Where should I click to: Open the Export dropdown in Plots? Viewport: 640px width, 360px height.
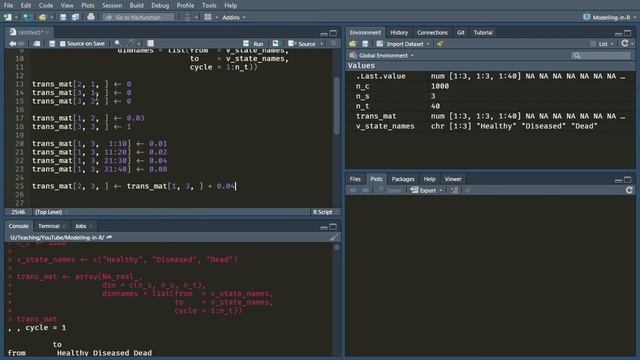pos(426,190)
